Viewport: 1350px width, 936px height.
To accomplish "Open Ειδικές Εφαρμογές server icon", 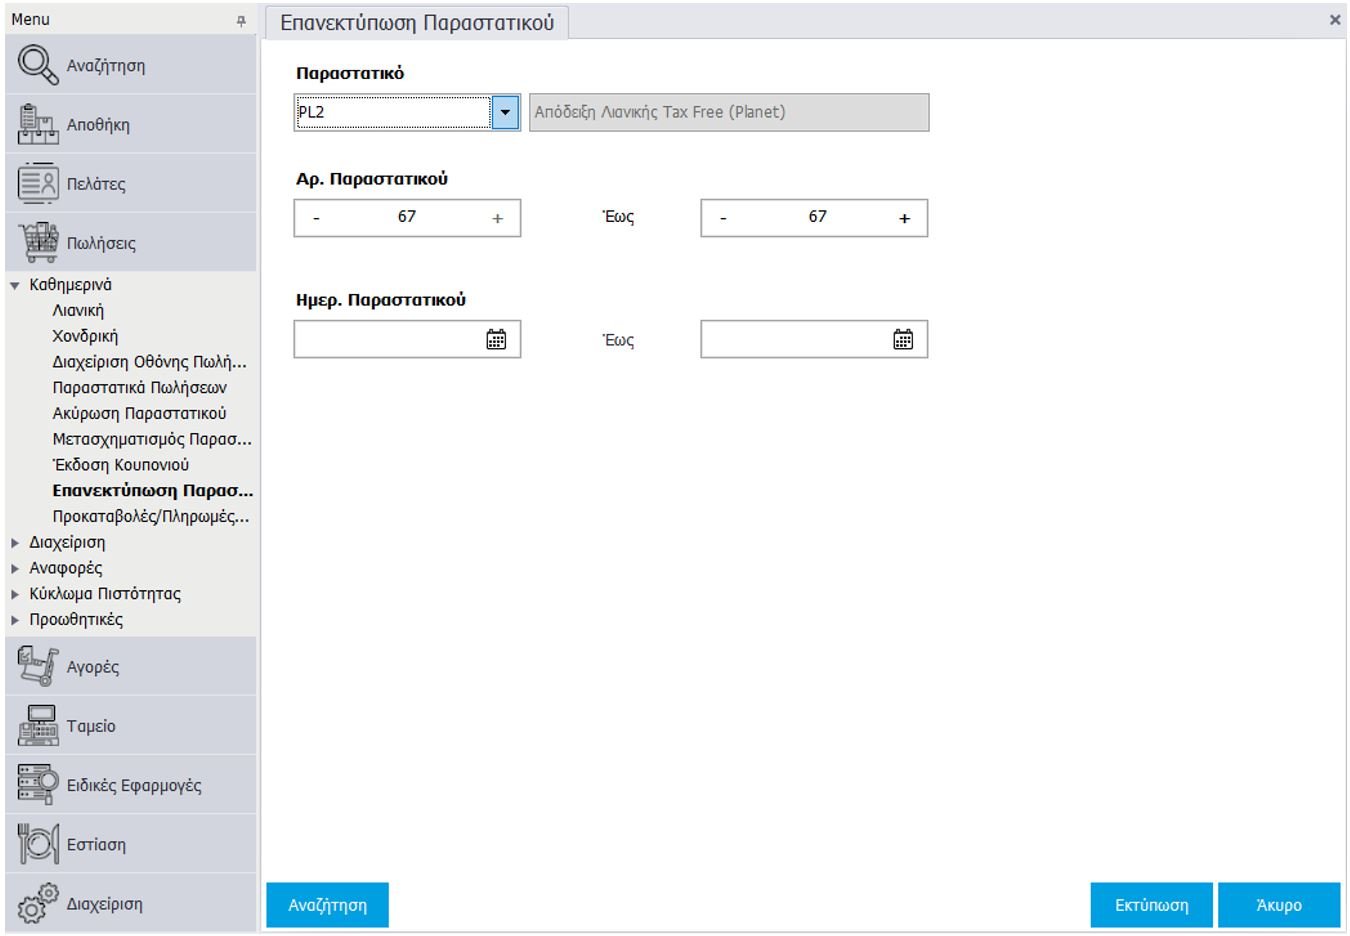I will point(38,785).
